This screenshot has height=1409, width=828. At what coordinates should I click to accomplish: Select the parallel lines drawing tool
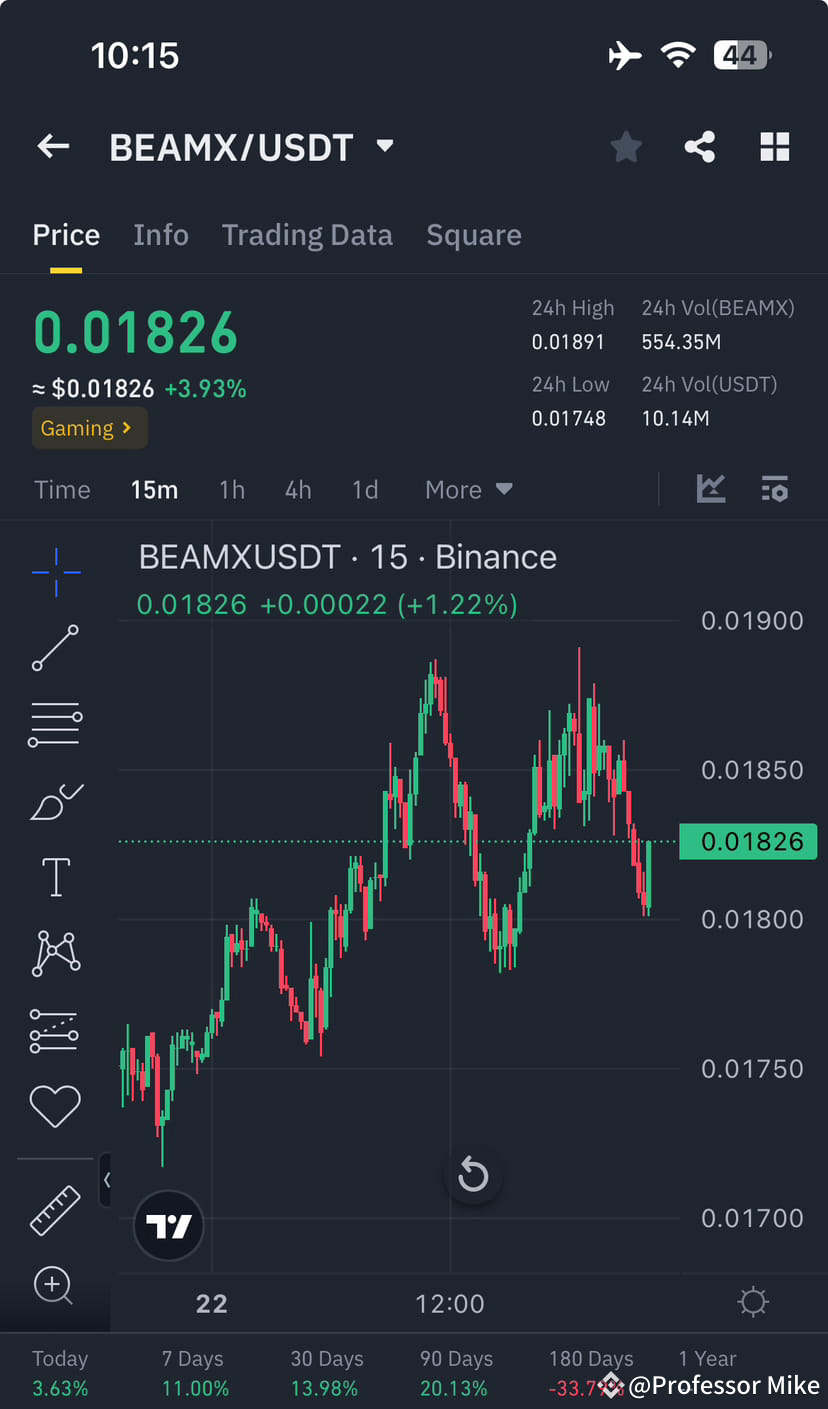pyautogui.click(x=55, y=724)
